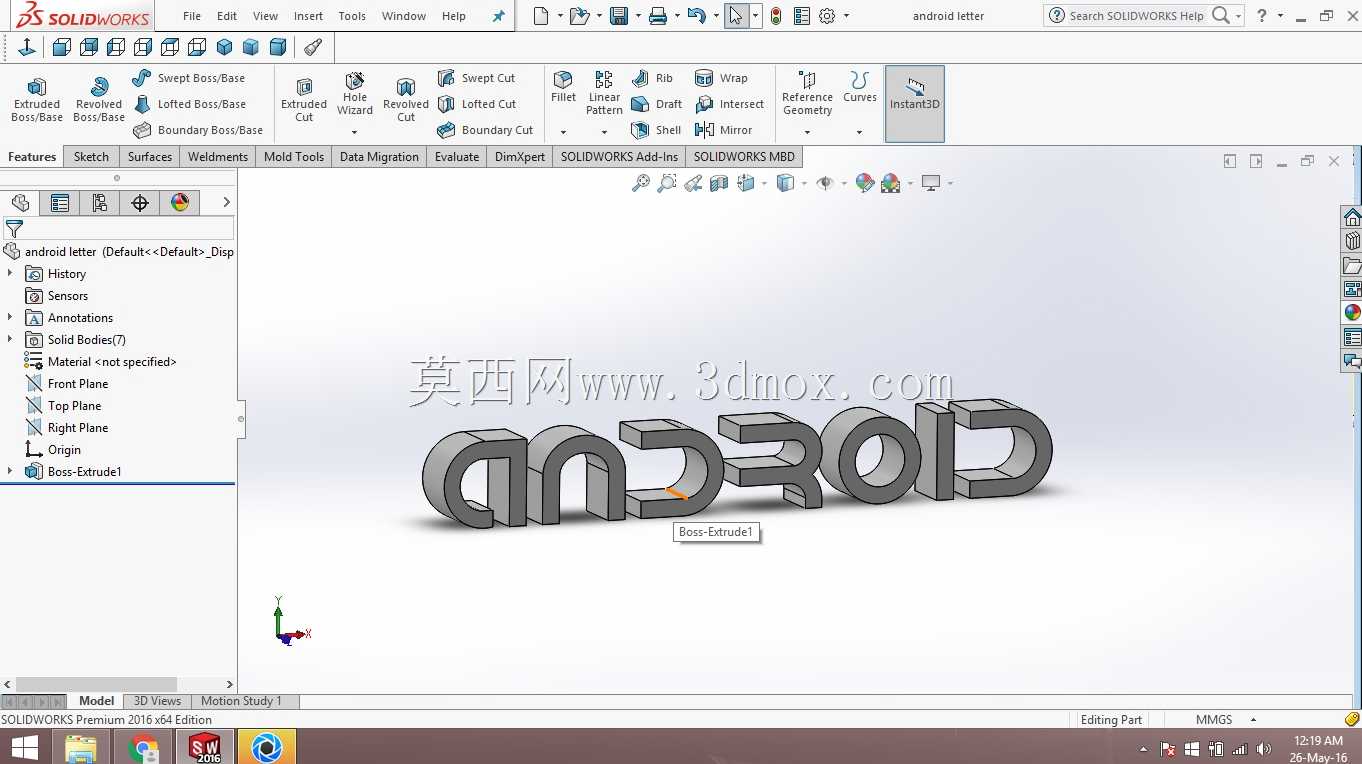This screenshot has width=1362, height=764.
Task: Open the Hole Wizard tool
Action: click(x=355, y=93)
